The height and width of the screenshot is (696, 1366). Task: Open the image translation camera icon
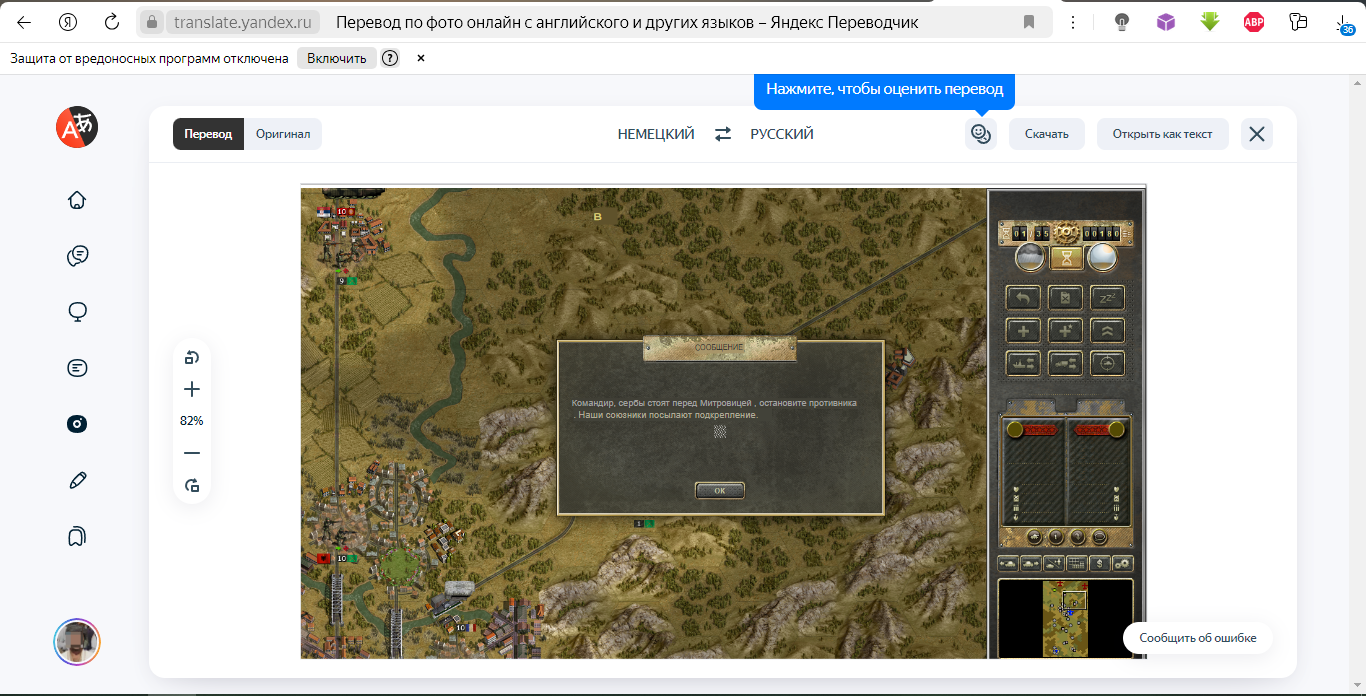tap(77, 424)
